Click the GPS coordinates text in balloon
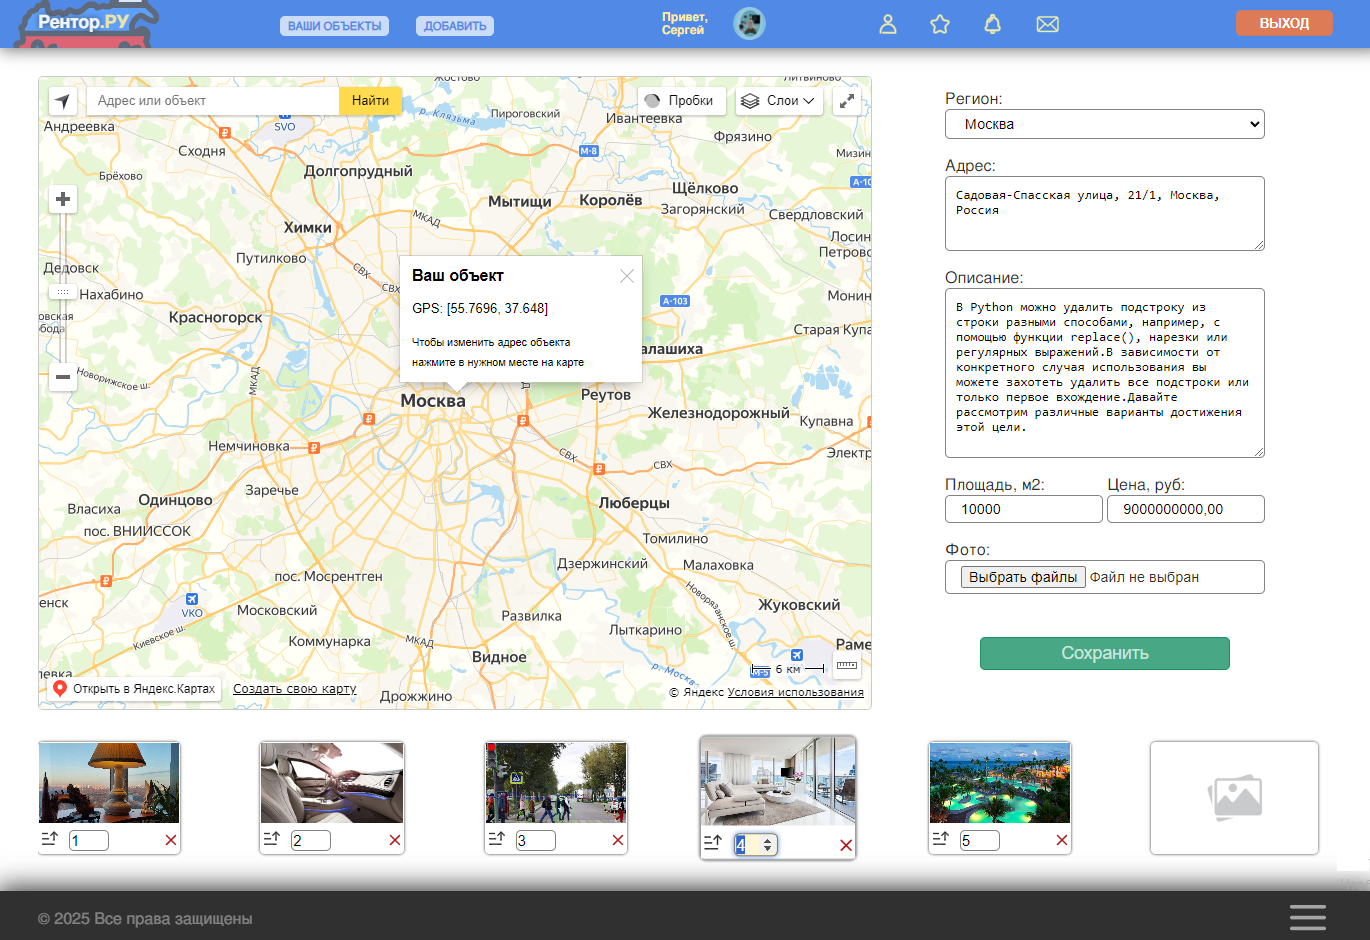This screenshot has height=940, width=1370. click(x=480, y=308)
